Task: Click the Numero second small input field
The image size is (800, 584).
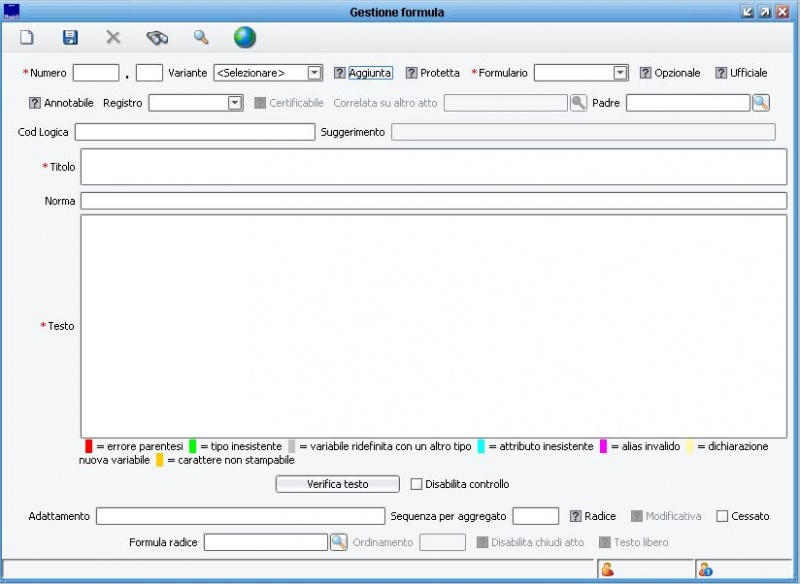Action: (149, 73)
